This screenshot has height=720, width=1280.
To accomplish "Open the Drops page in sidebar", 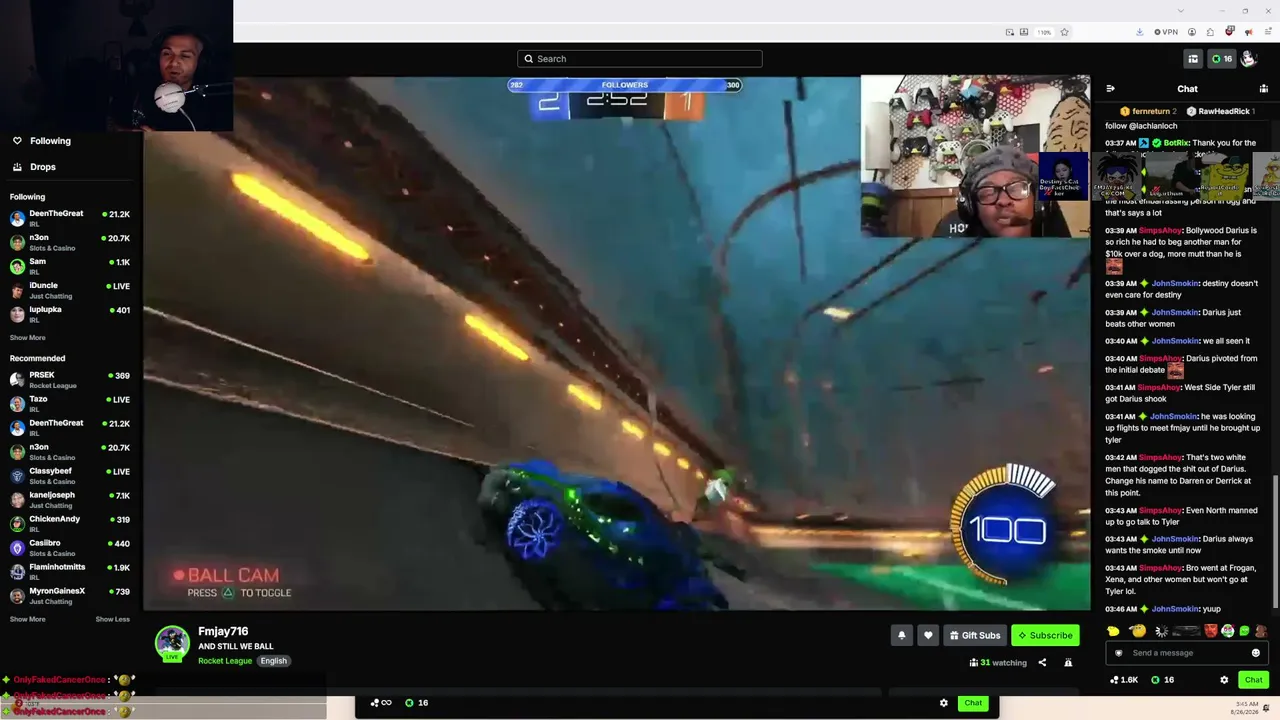I will pos(34,167).
